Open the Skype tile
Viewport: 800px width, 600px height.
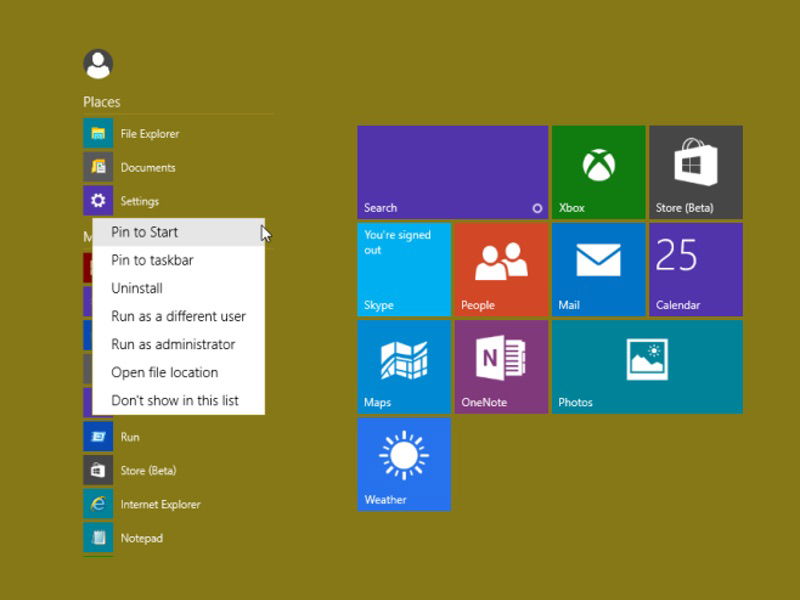click(404, 270)
